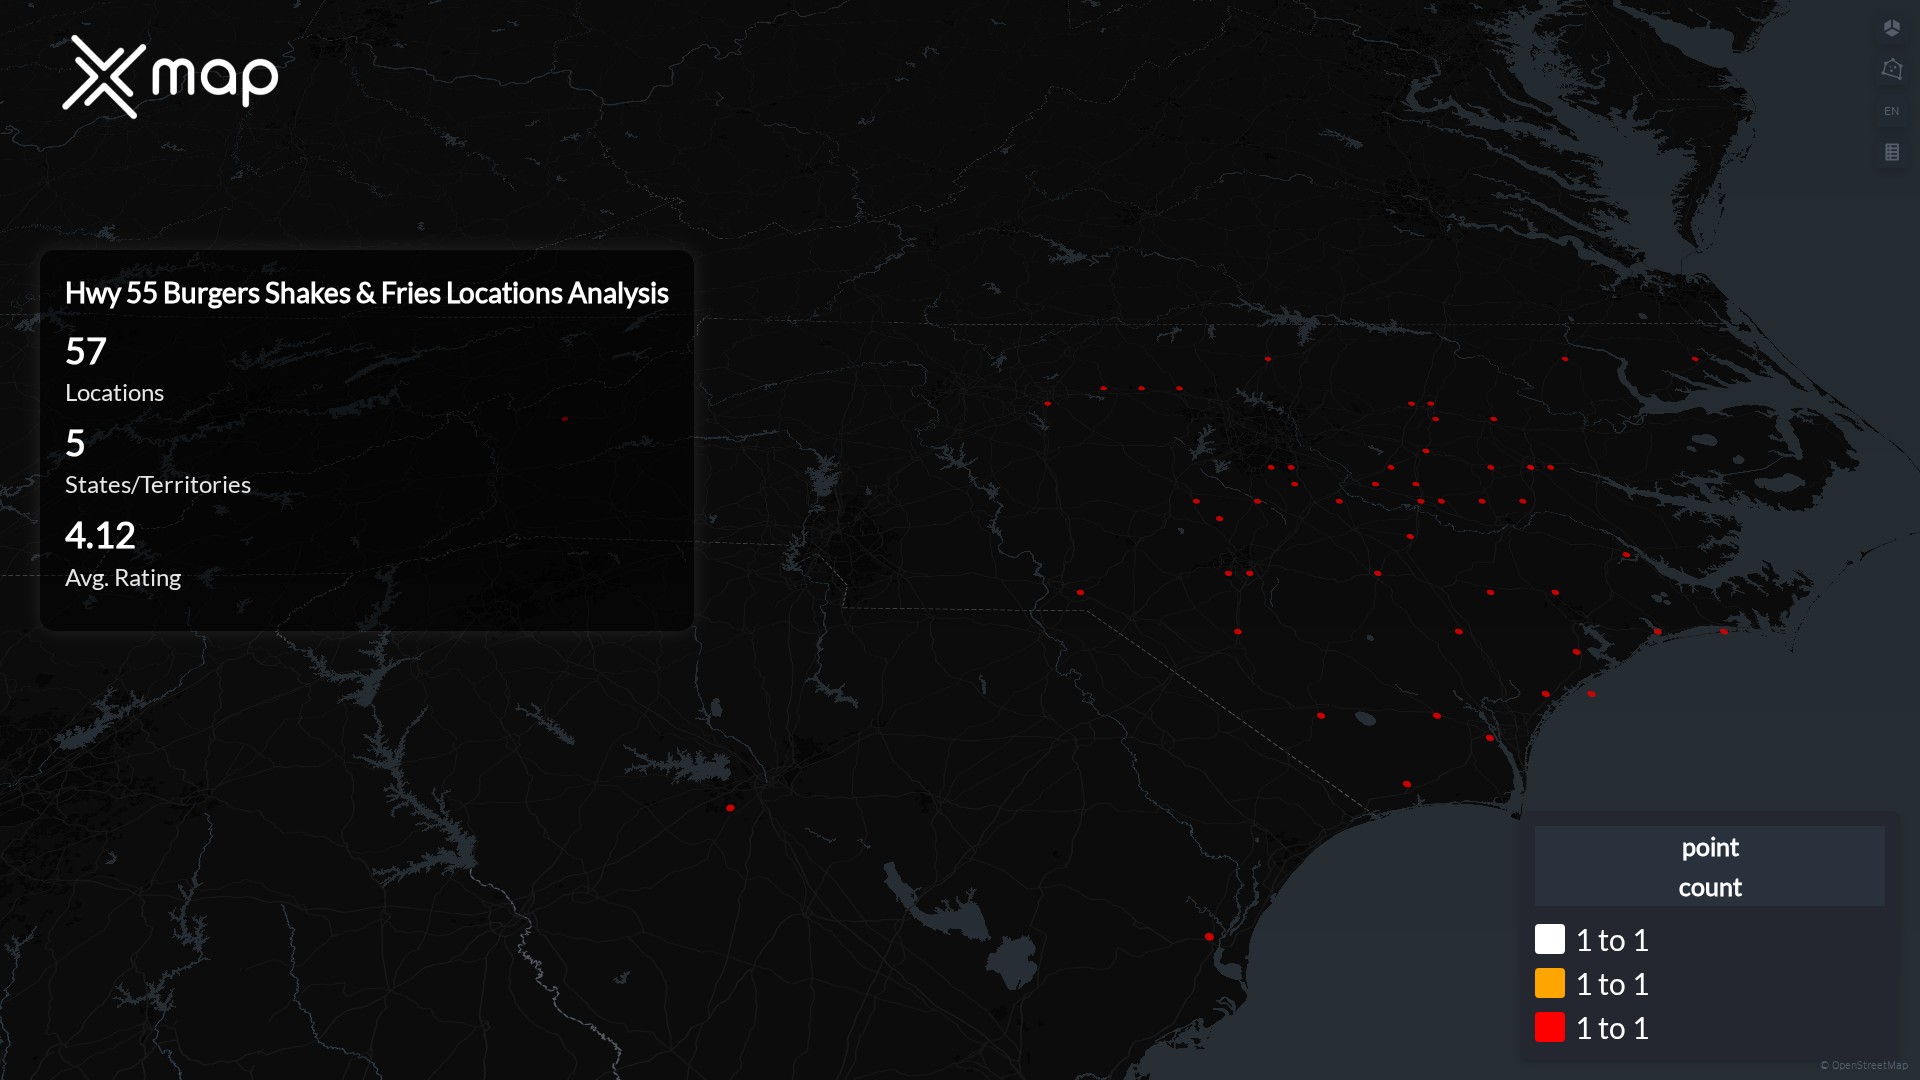Click the 4.12 Avg. Rating statistic
1920x1080 pixels.
pyautogui.click(x=100, y=537)
